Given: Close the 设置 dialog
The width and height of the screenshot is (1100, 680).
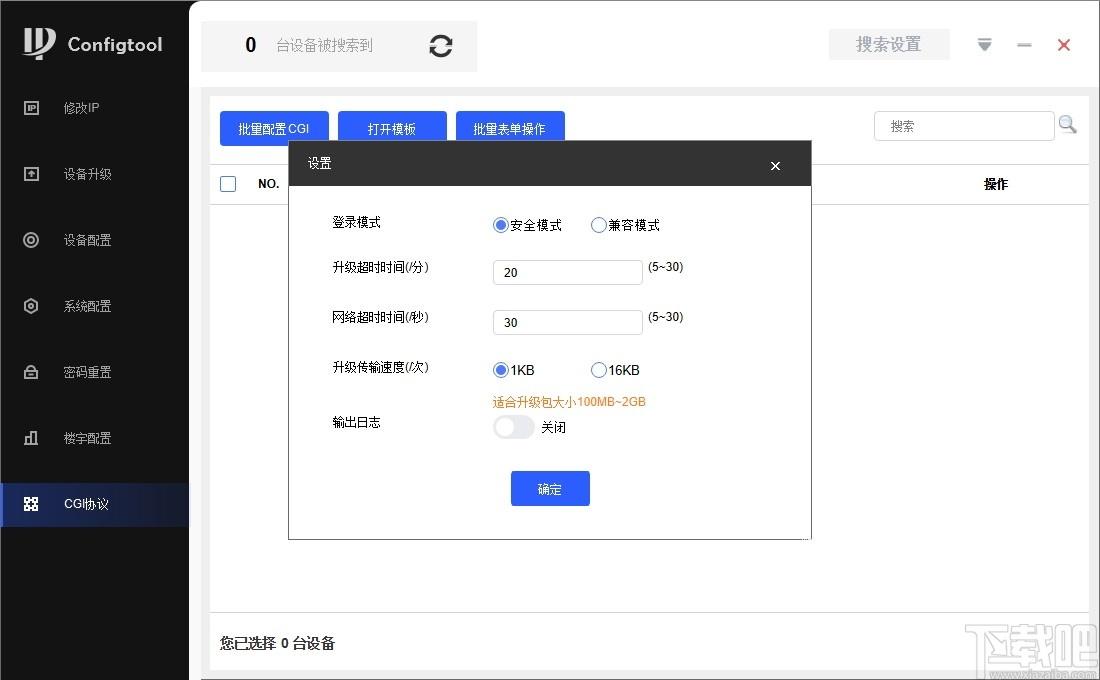Looking at the screenshot, I should pos(775,166).
